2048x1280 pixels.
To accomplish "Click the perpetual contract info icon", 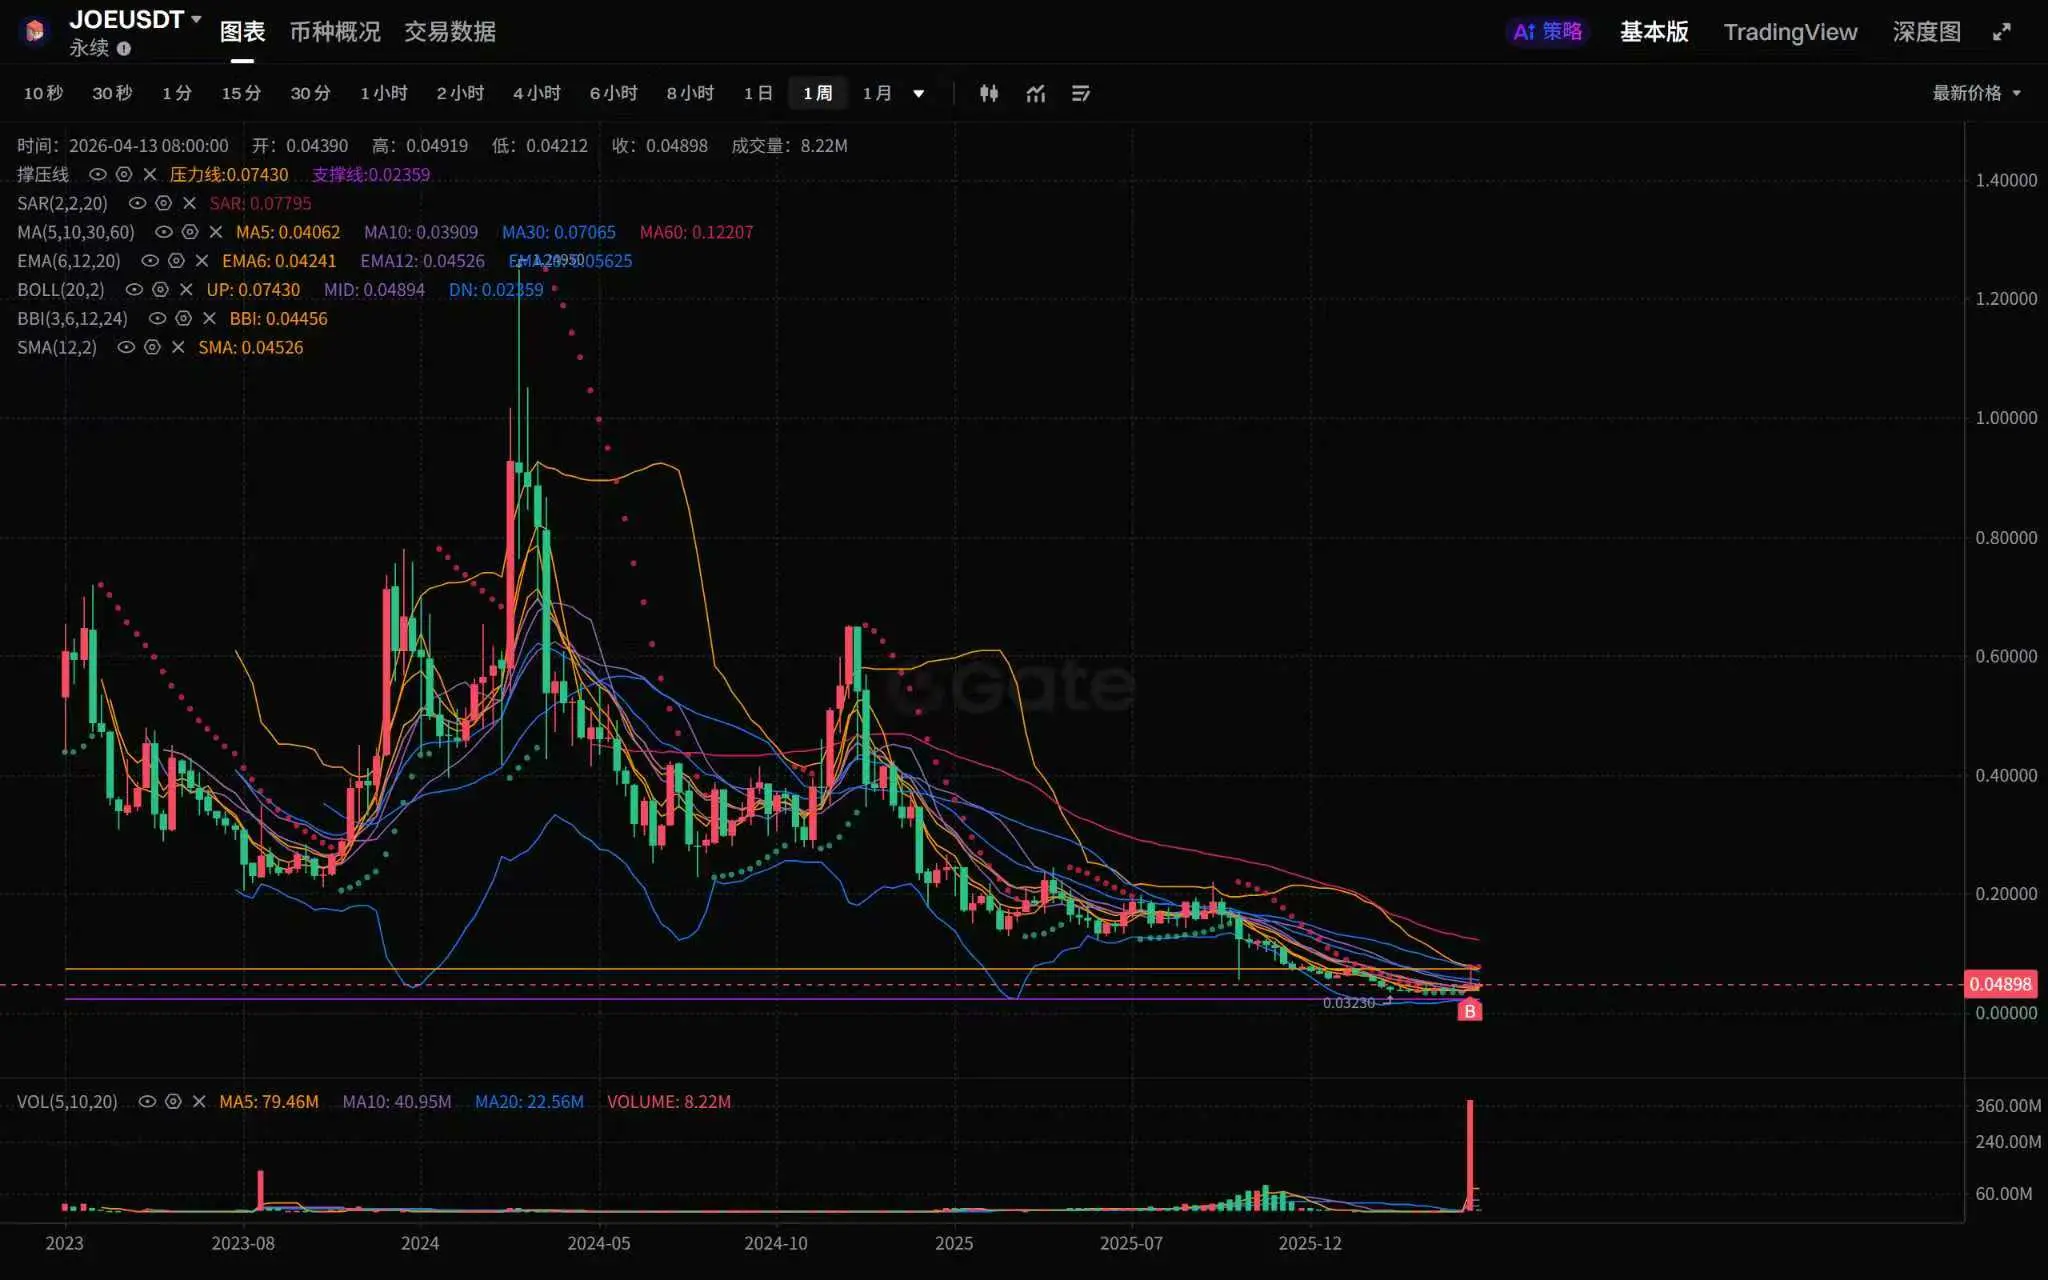I will pos(124,48).
